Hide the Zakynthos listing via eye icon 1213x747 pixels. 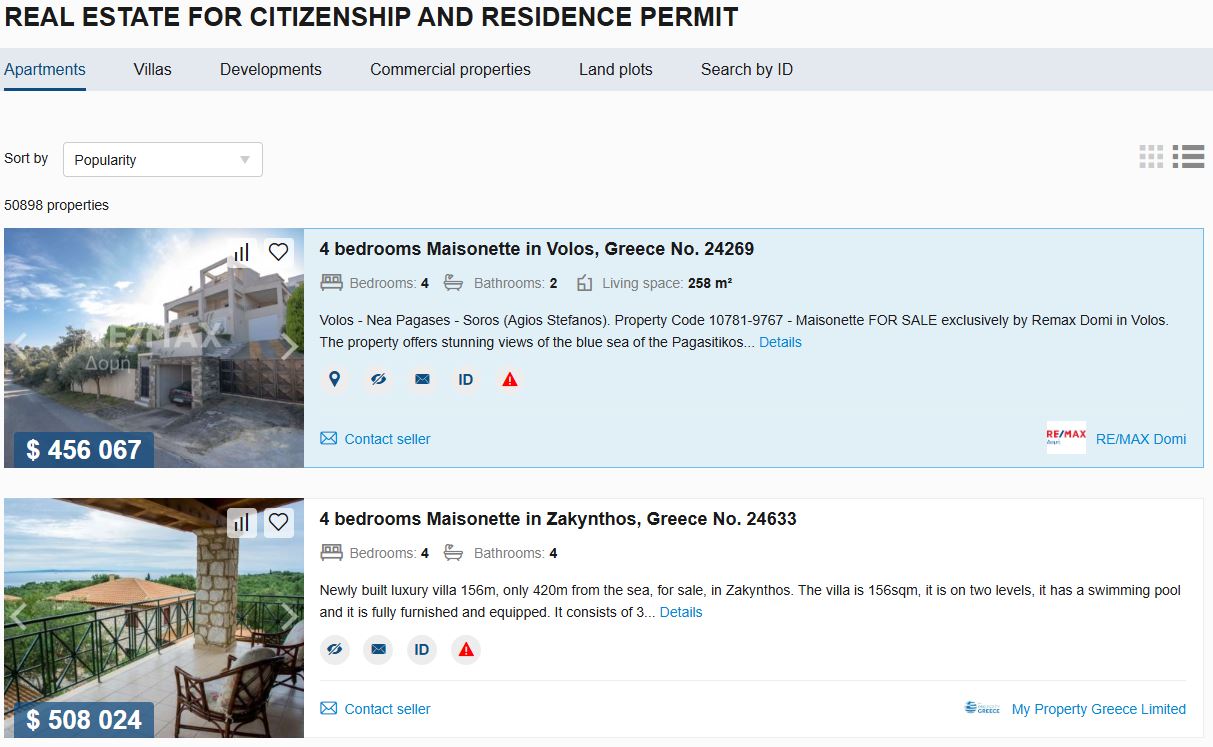click(335, 650)
